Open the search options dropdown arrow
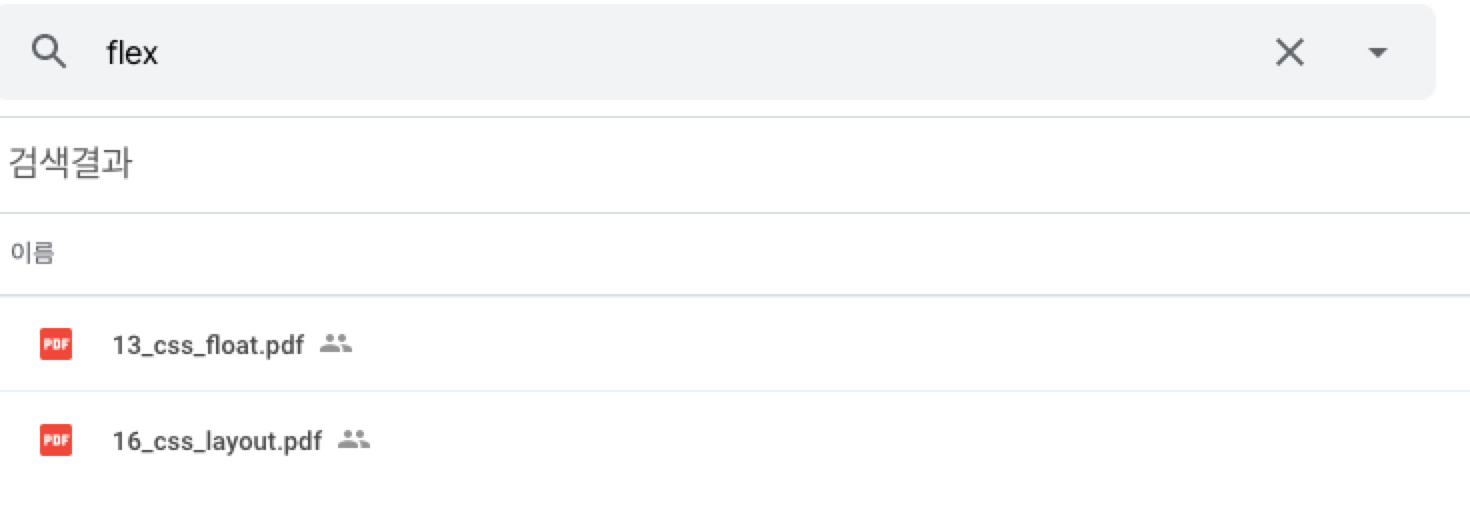This screenshot has width=1470, height=516. coord(1377,52)
